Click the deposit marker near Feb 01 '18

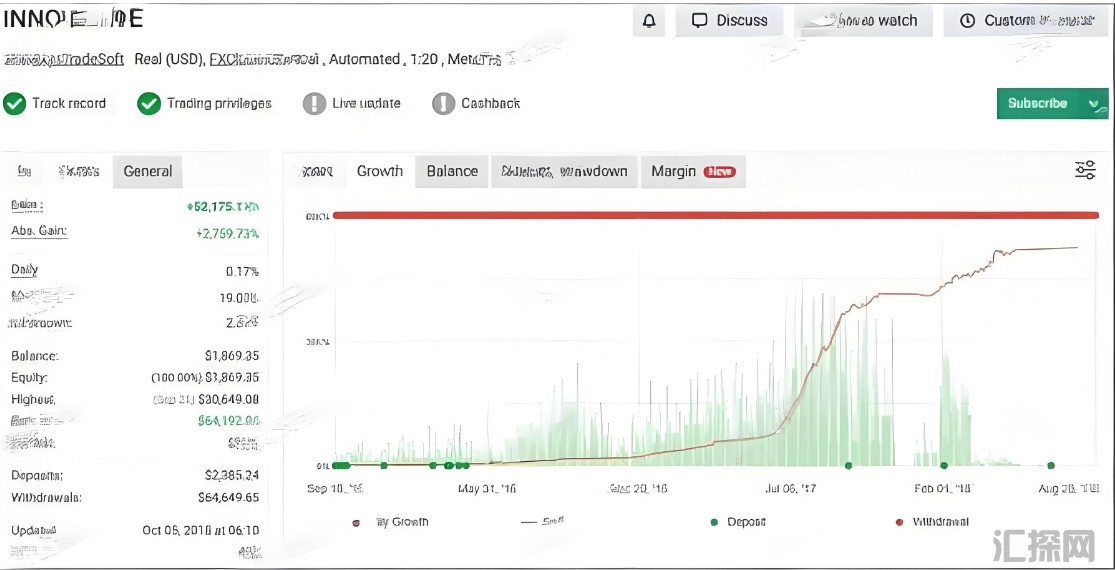click(x=943, y=465)
